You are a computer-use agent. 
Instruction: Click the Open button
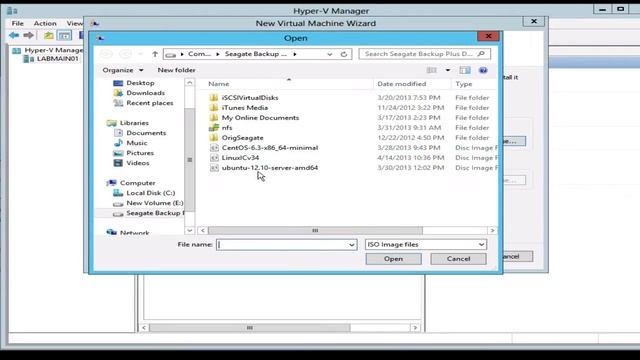[x=393, y=259]
